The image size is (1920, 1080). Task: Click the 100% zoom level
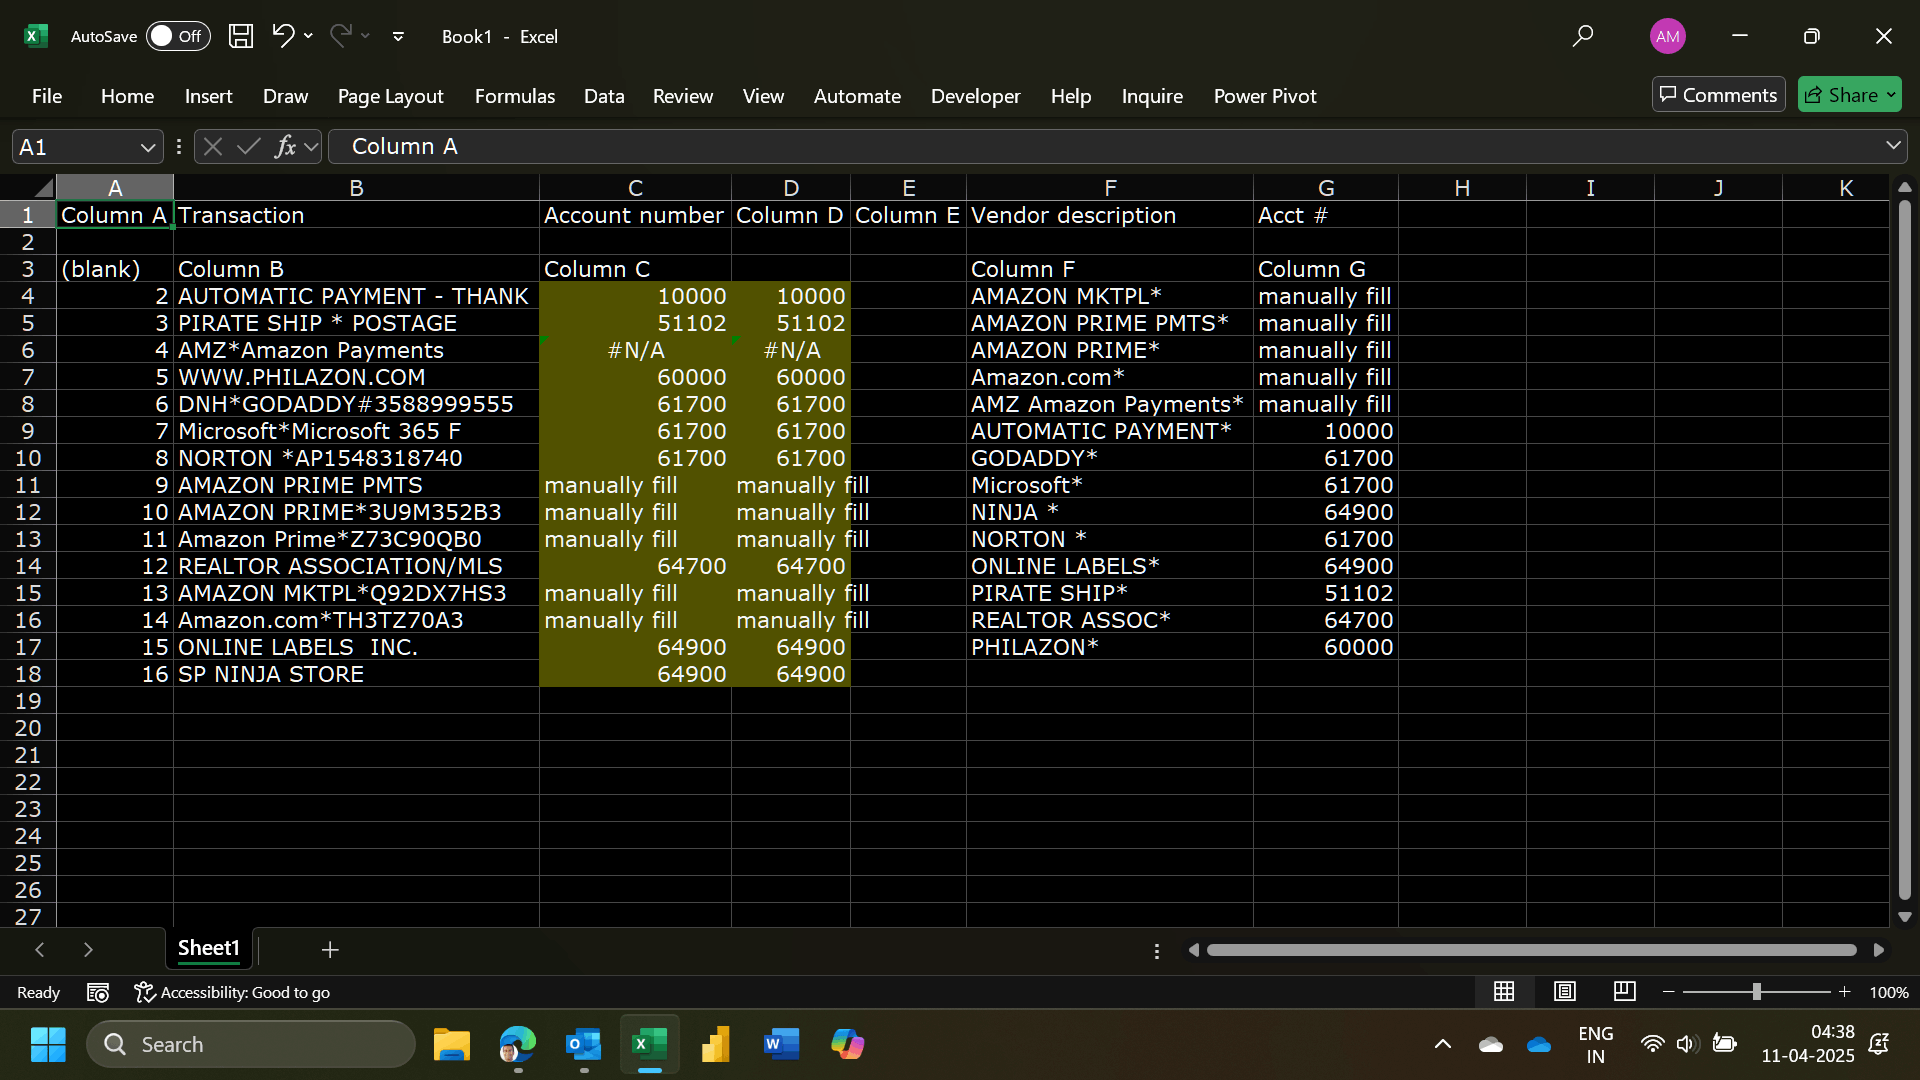coord(1888,993)
